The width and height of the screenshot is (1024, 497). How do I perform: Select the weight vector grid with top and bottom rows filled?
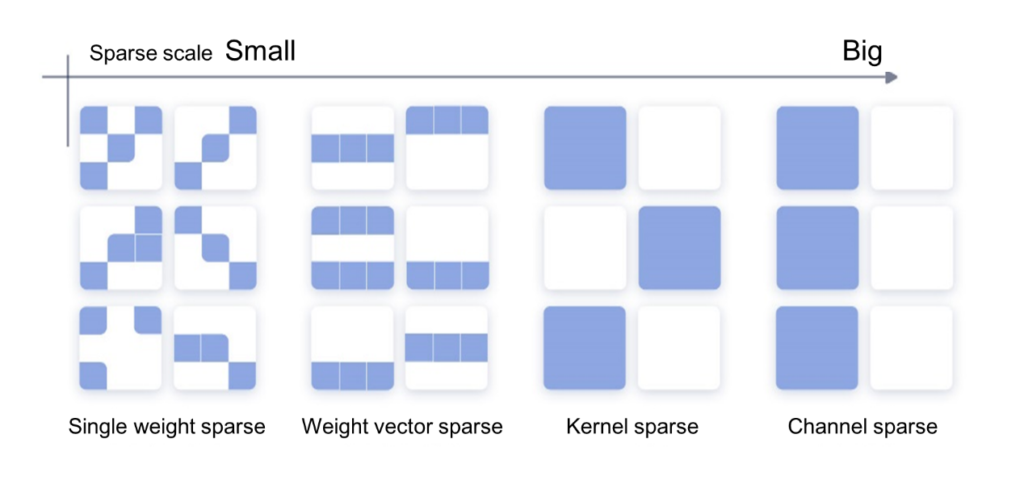[353, 248]
